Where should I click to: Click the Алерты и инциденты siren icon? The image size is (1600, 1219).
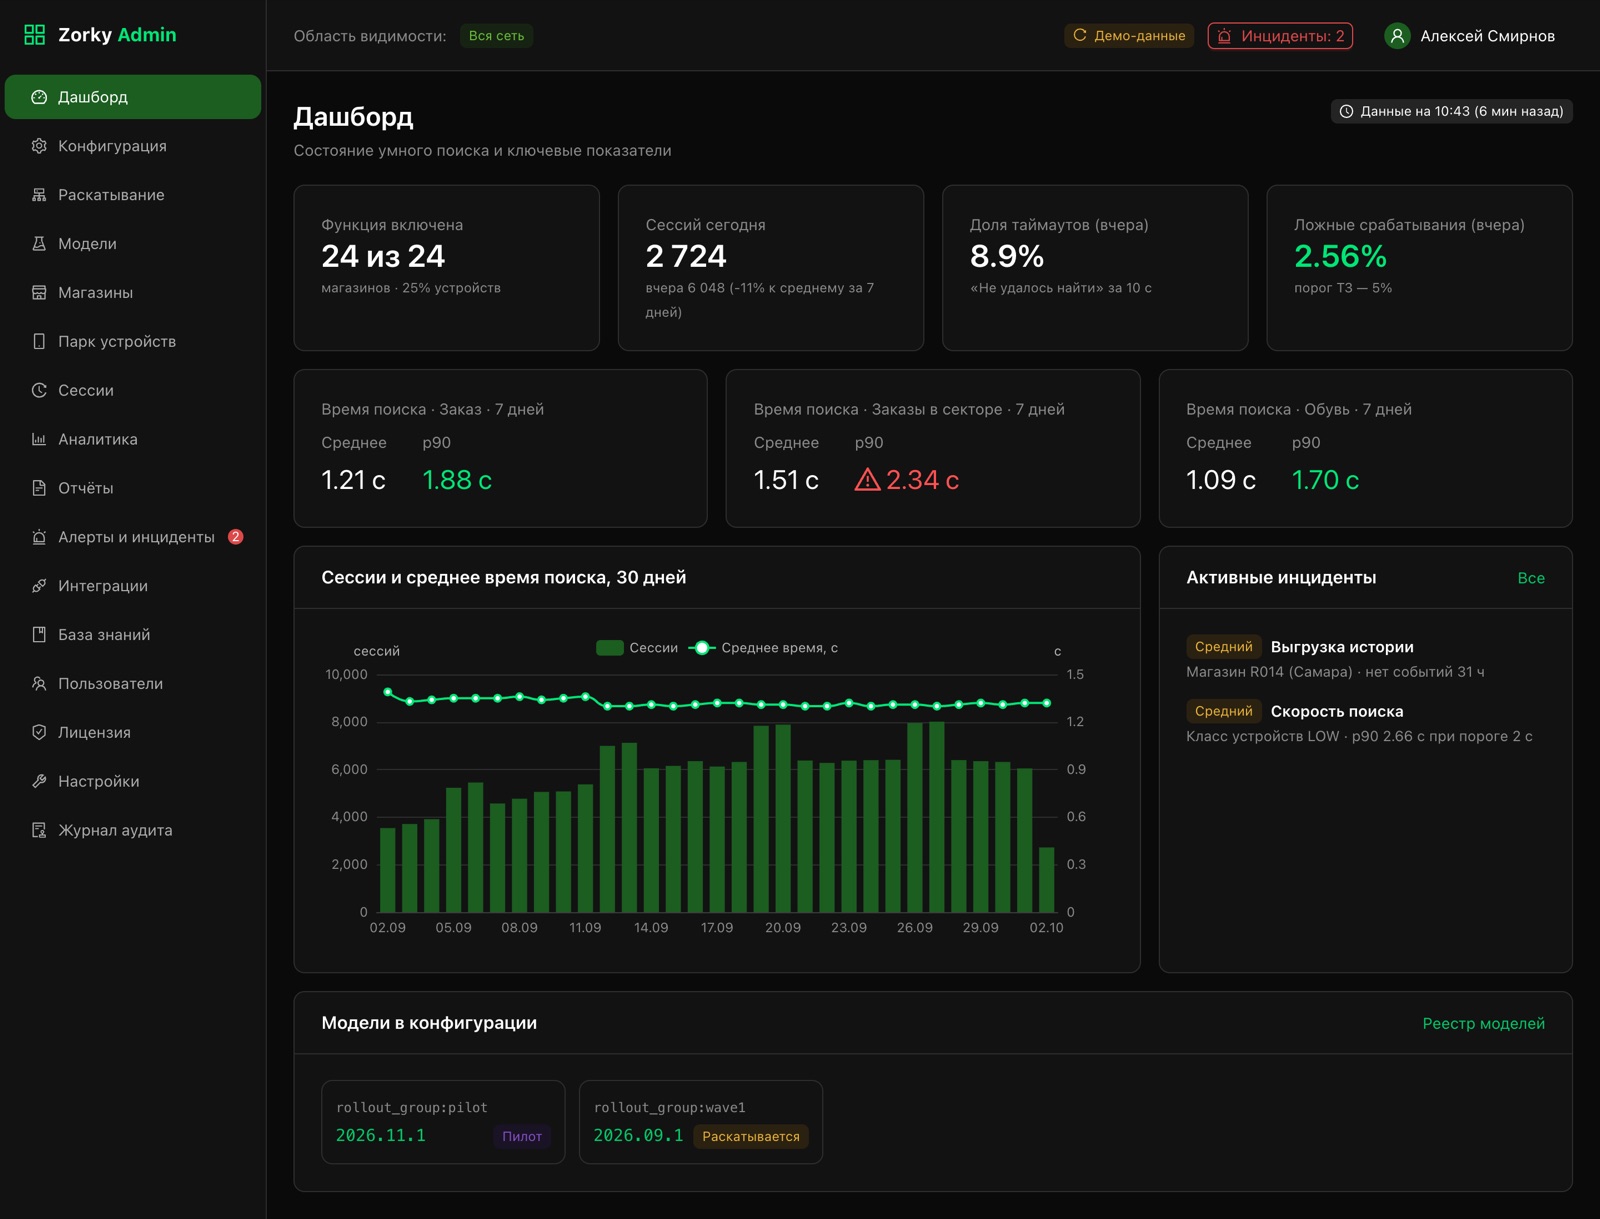(39, 537)
